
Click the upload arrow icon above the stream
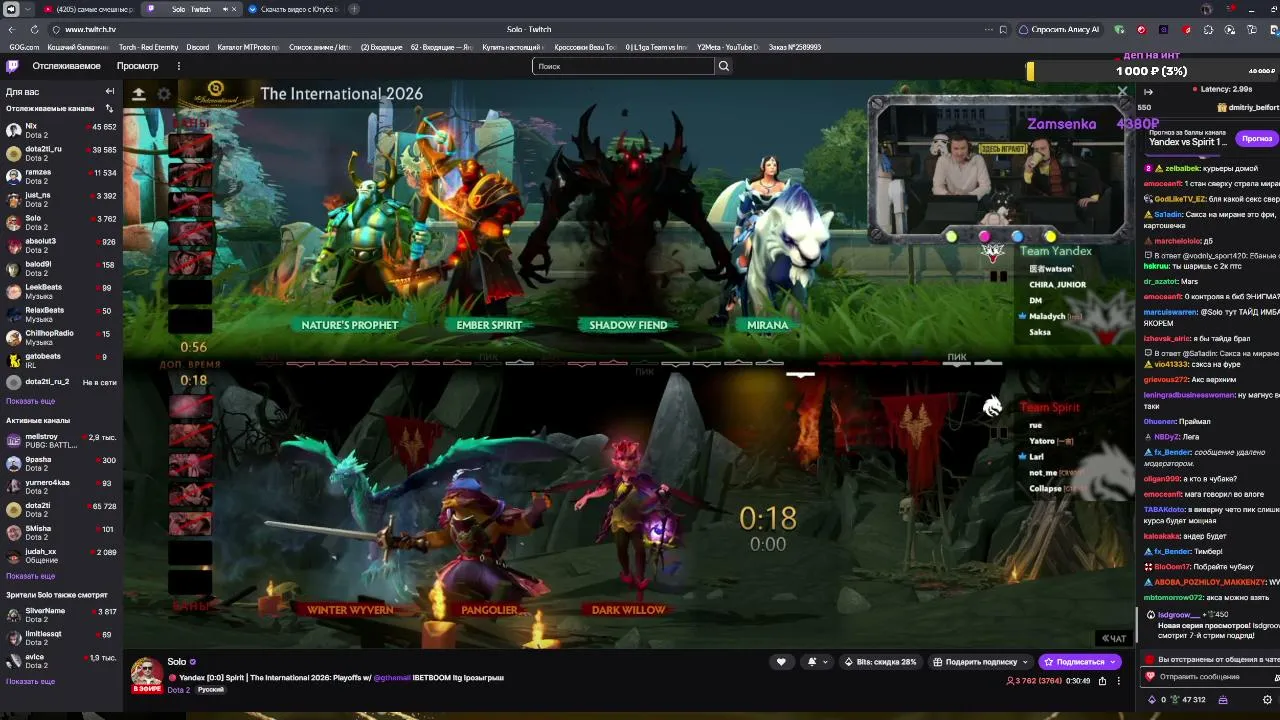tap(139, 94)
